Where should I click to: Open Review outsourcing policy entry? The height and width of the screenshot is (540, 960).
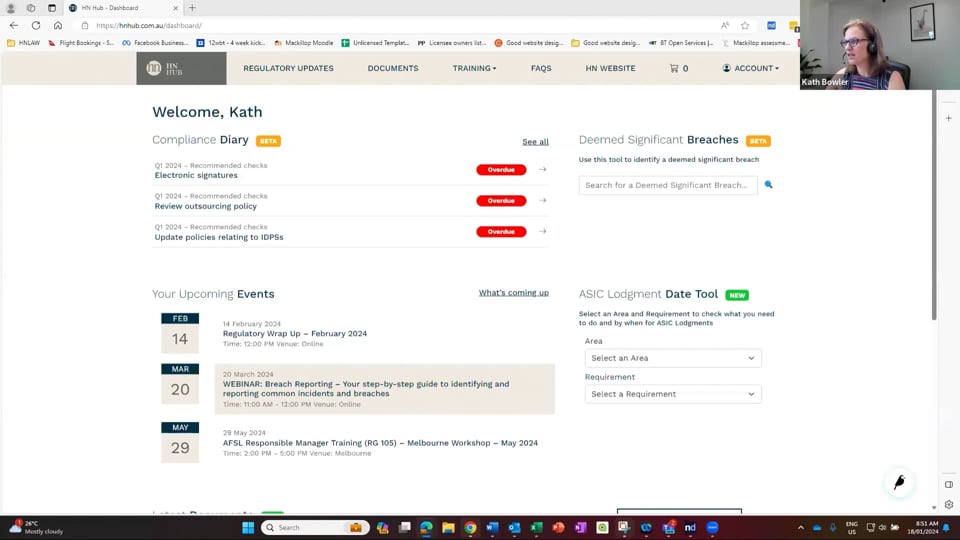(206, 206)
